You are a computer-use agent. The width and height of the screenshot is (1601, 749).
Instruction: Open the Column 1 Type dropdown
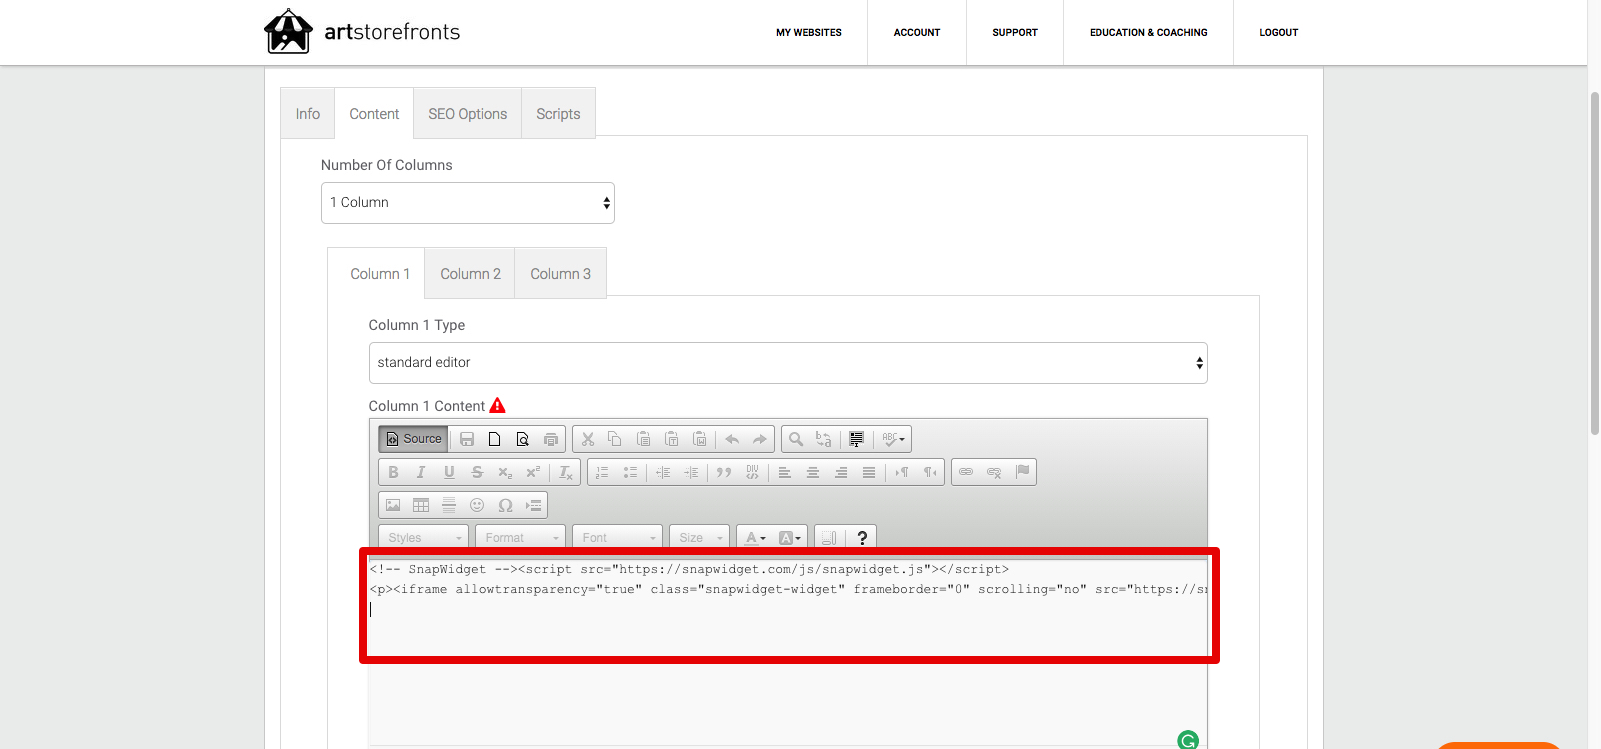click(x=788, y=363)
